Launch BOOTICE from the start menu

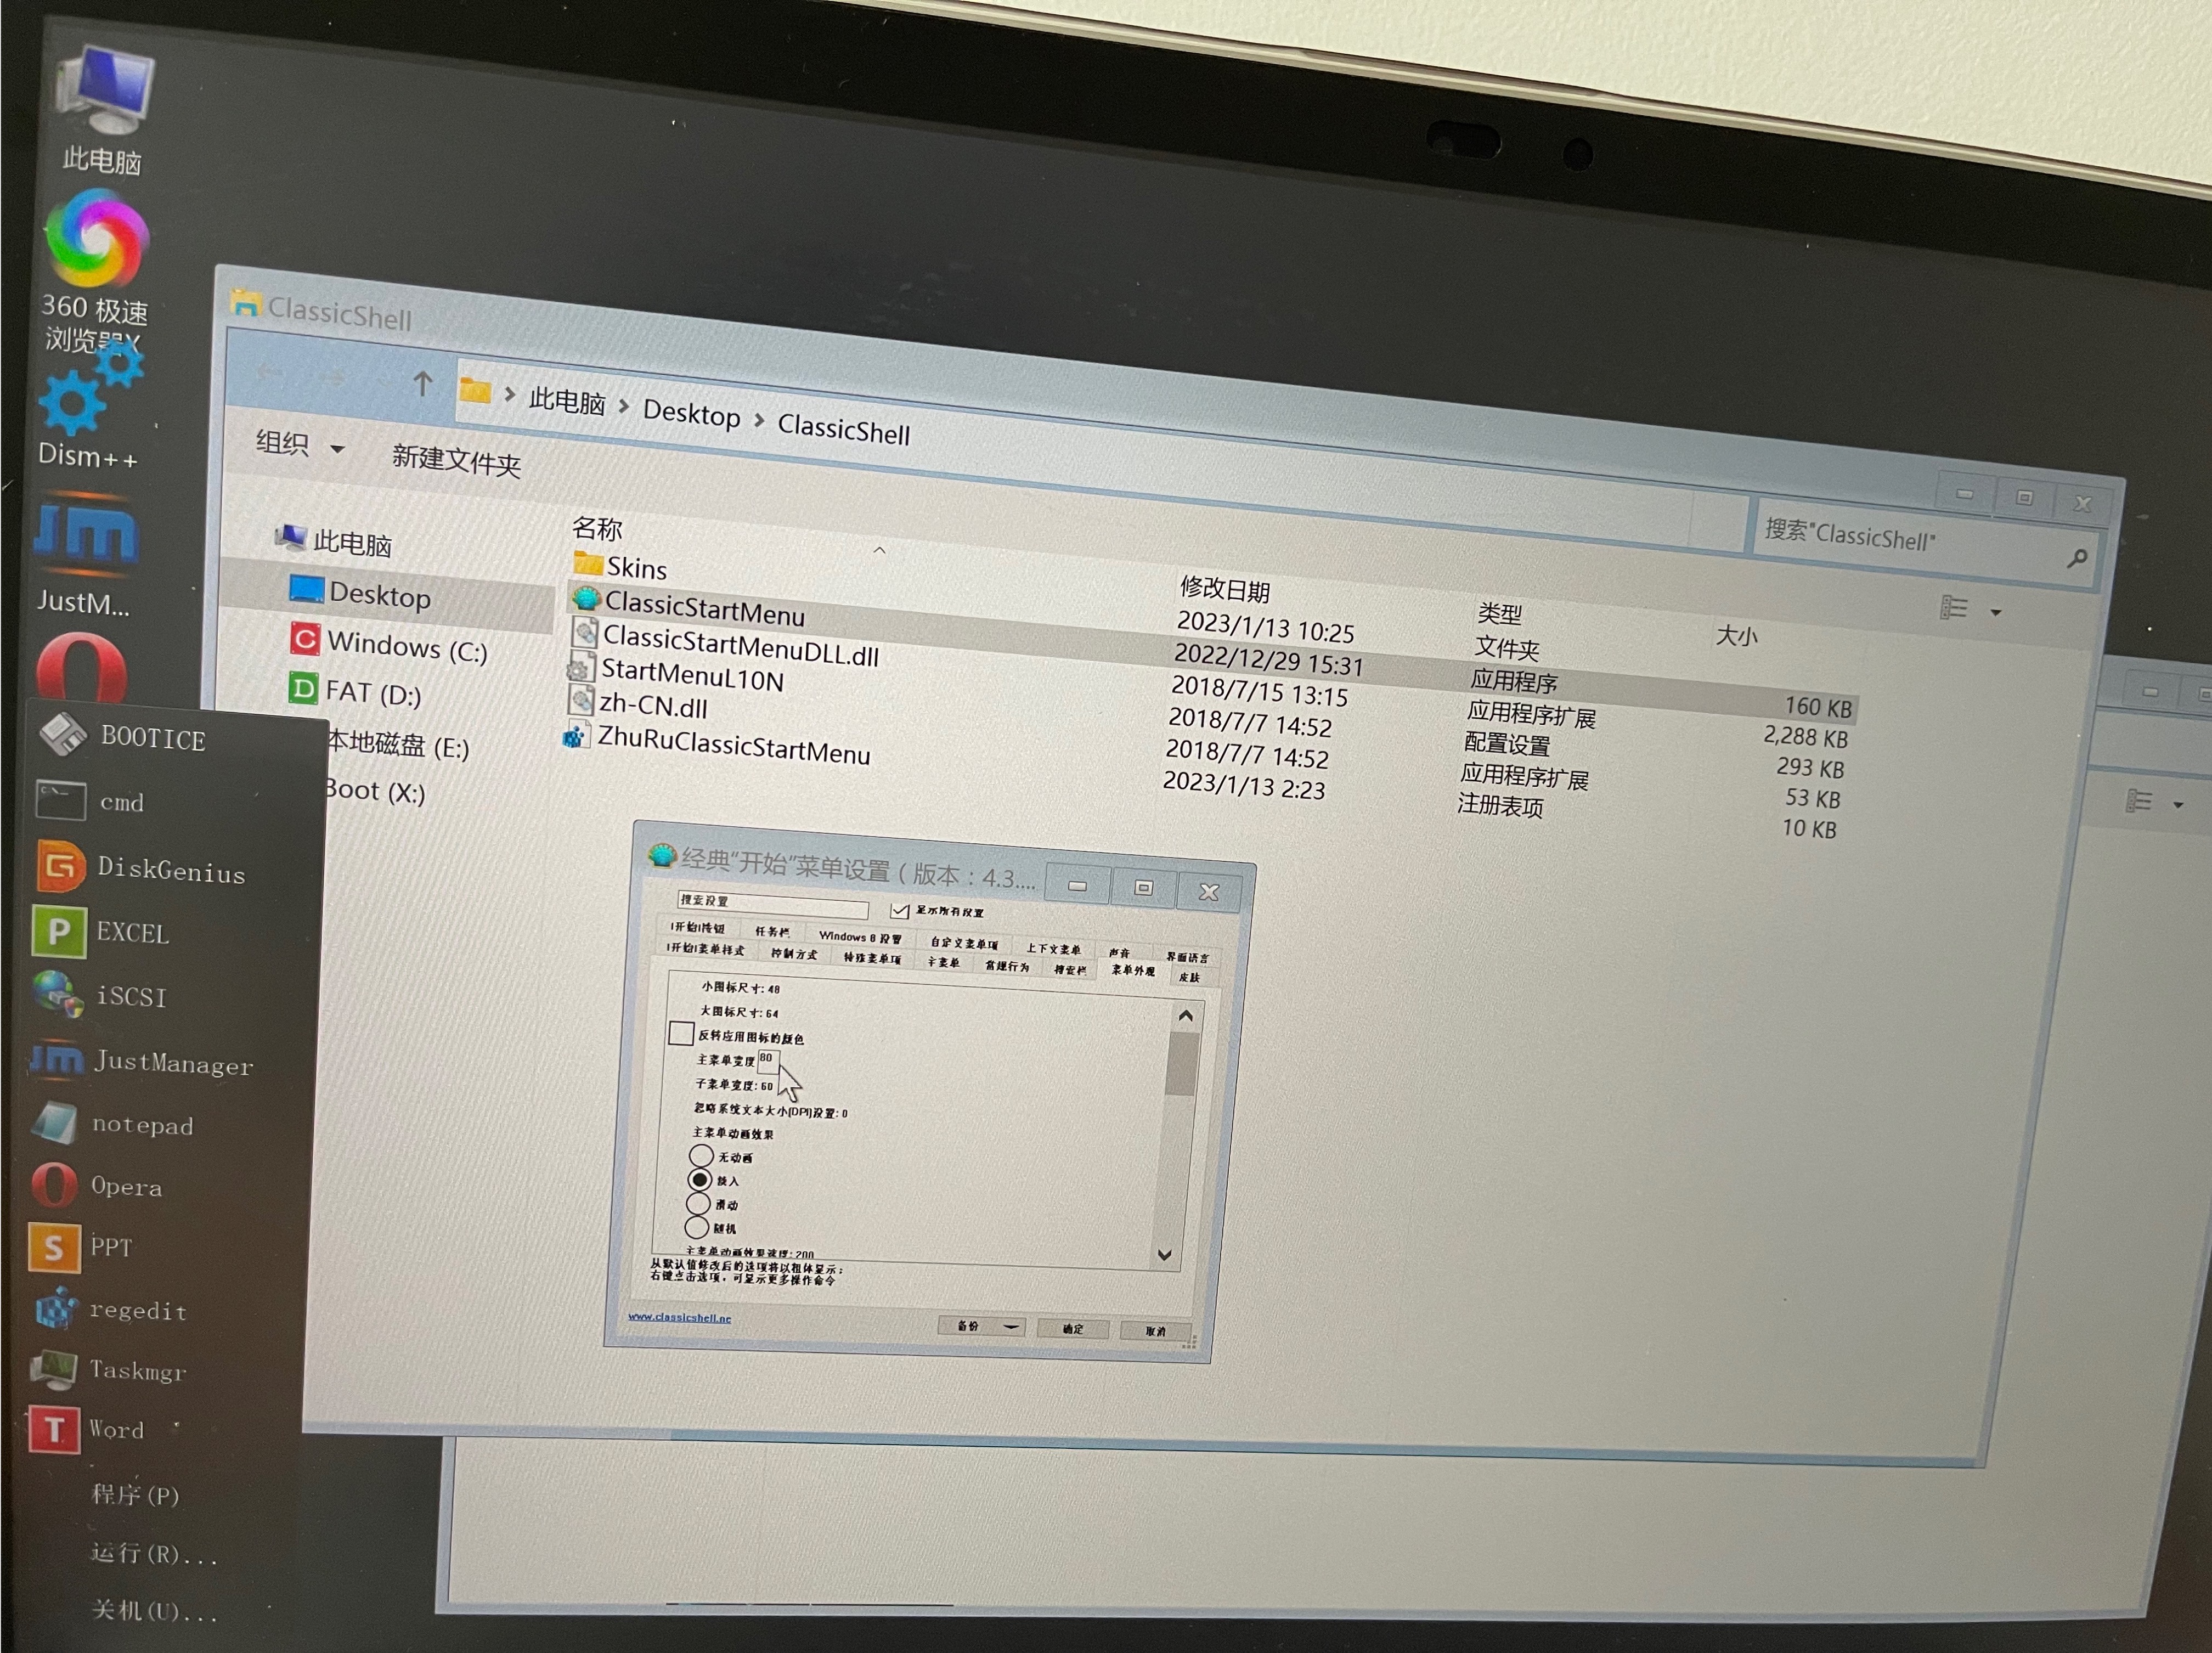125,737
